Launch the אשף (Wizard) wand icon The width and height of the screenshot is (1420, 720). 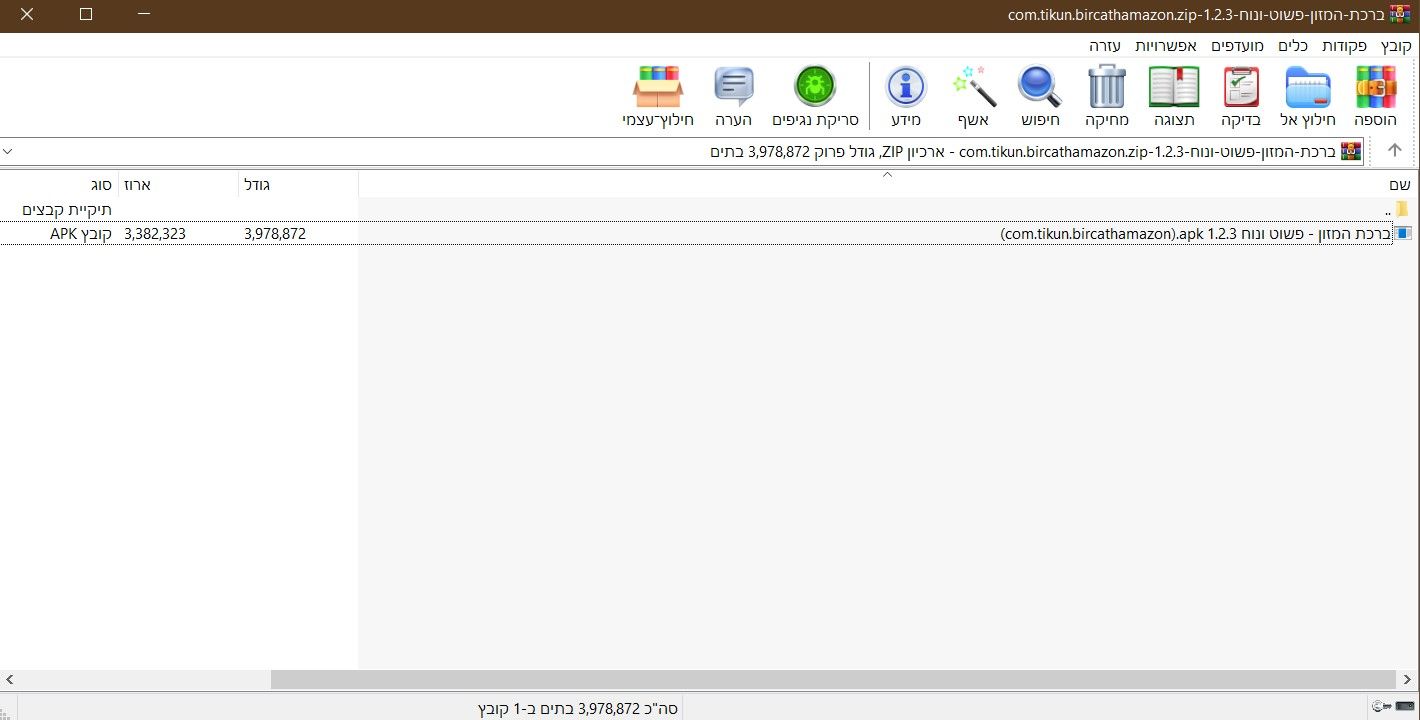point(974,88)
